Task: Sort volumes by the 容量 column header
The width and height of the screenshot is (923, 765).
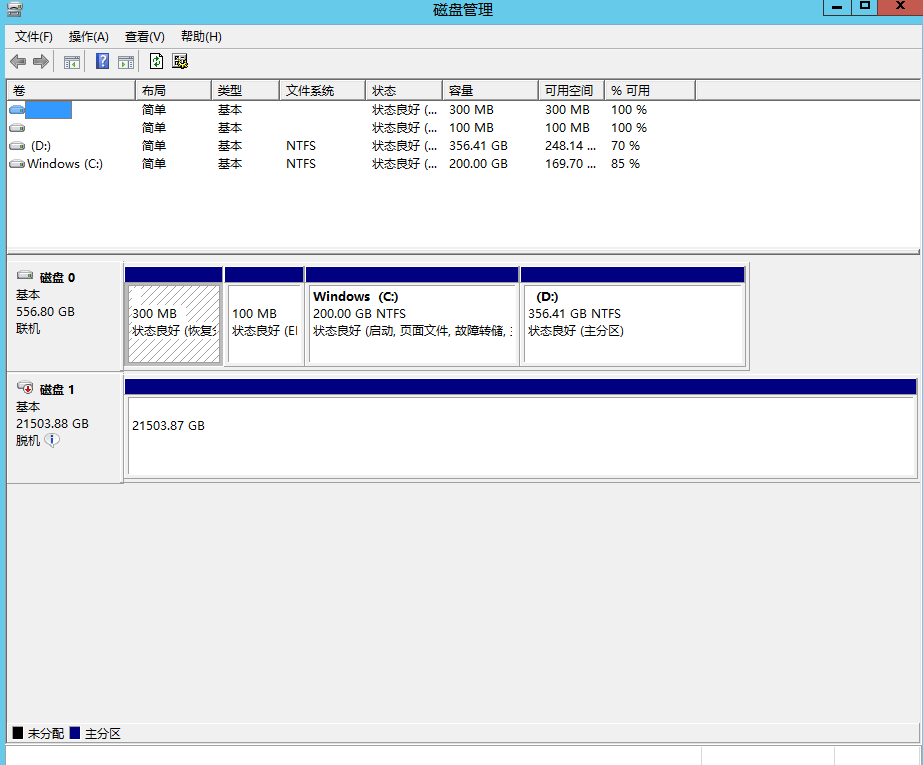Action: tap(489, 91)
